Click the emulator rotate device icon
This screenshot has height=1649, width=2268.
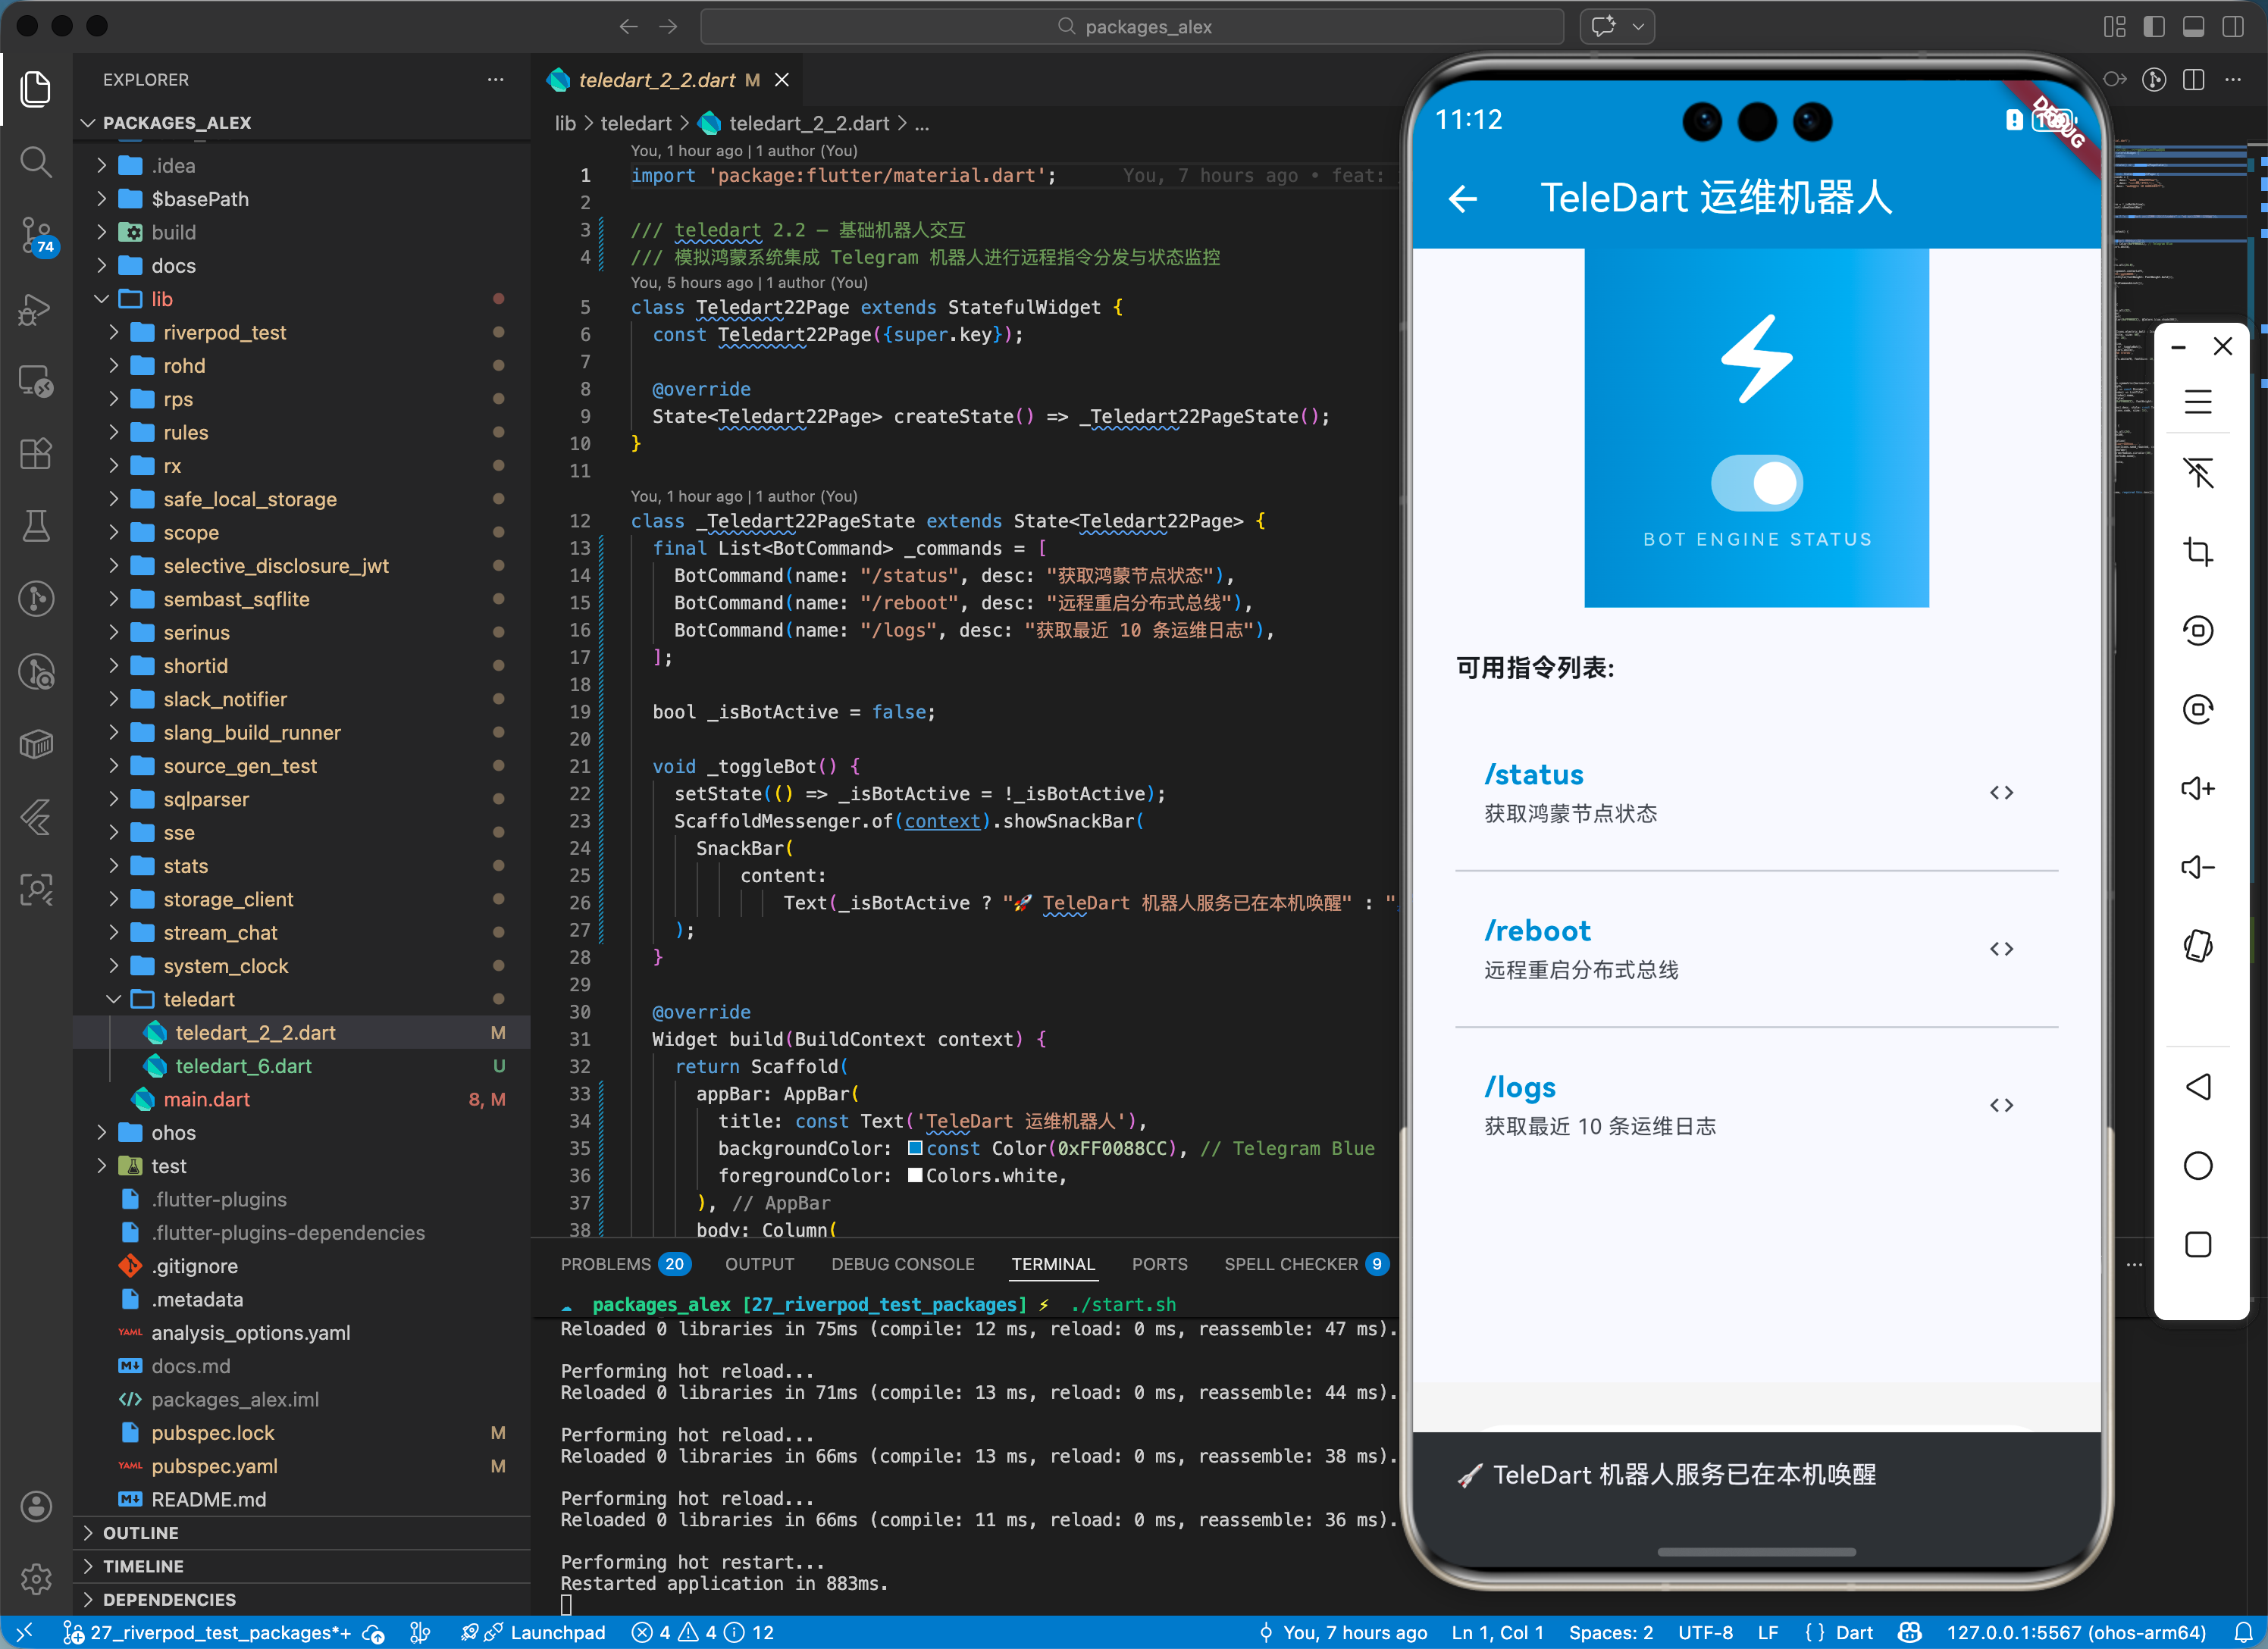click(x=2197, y=945)
